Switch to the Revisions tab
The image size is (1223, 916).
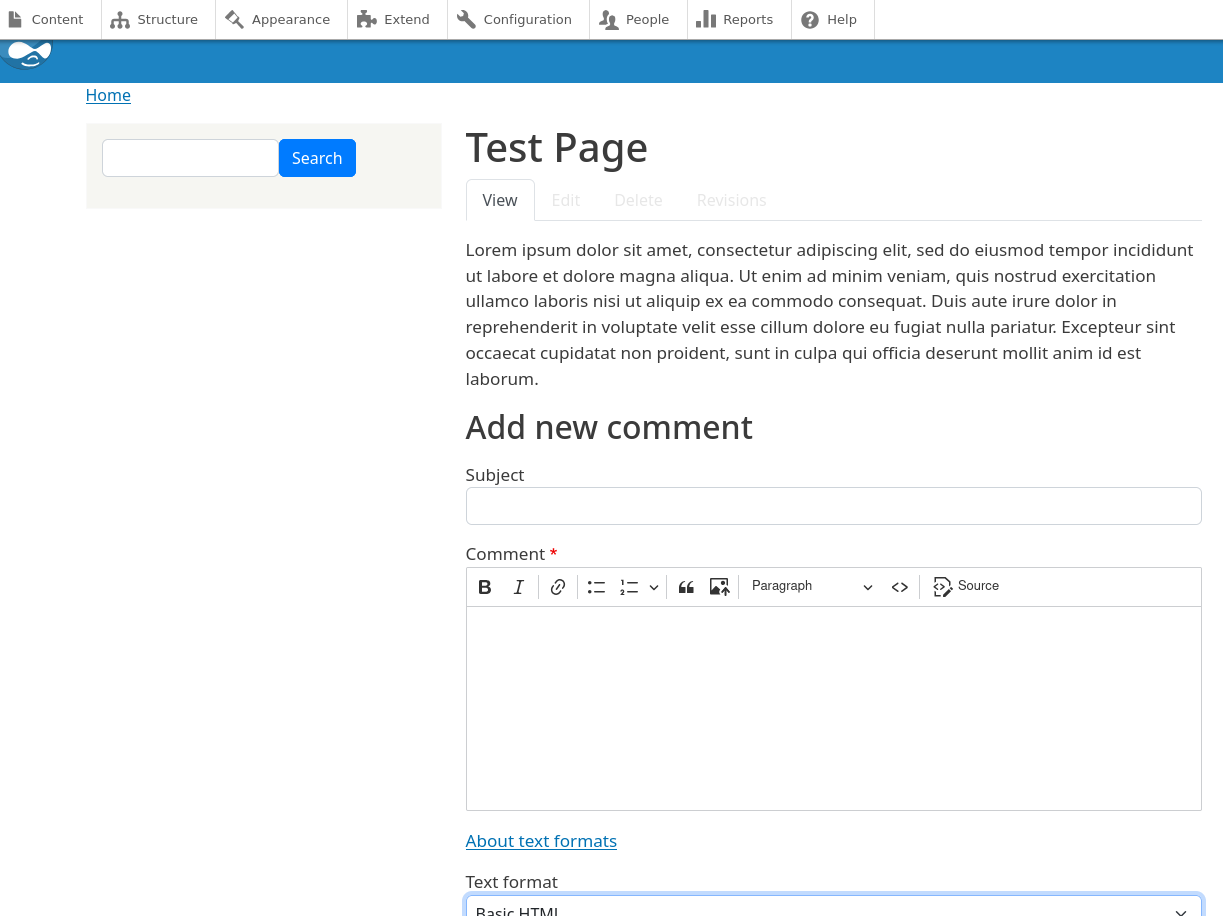[x=731, y=200]
